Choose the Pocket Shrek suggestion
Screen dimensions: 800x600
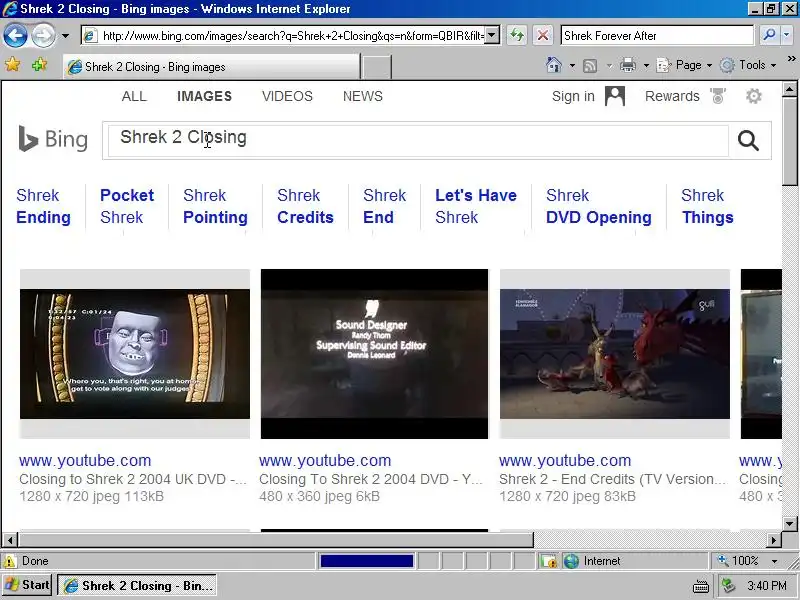click(127, 206)
